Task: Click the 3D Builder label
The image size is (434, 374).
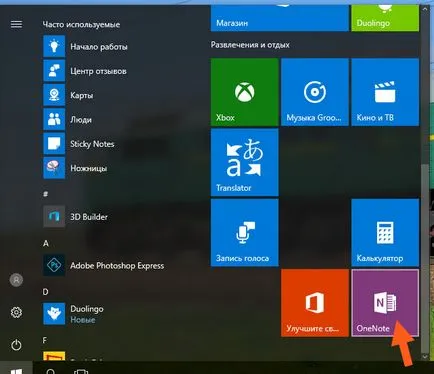Action: (89, 217)
